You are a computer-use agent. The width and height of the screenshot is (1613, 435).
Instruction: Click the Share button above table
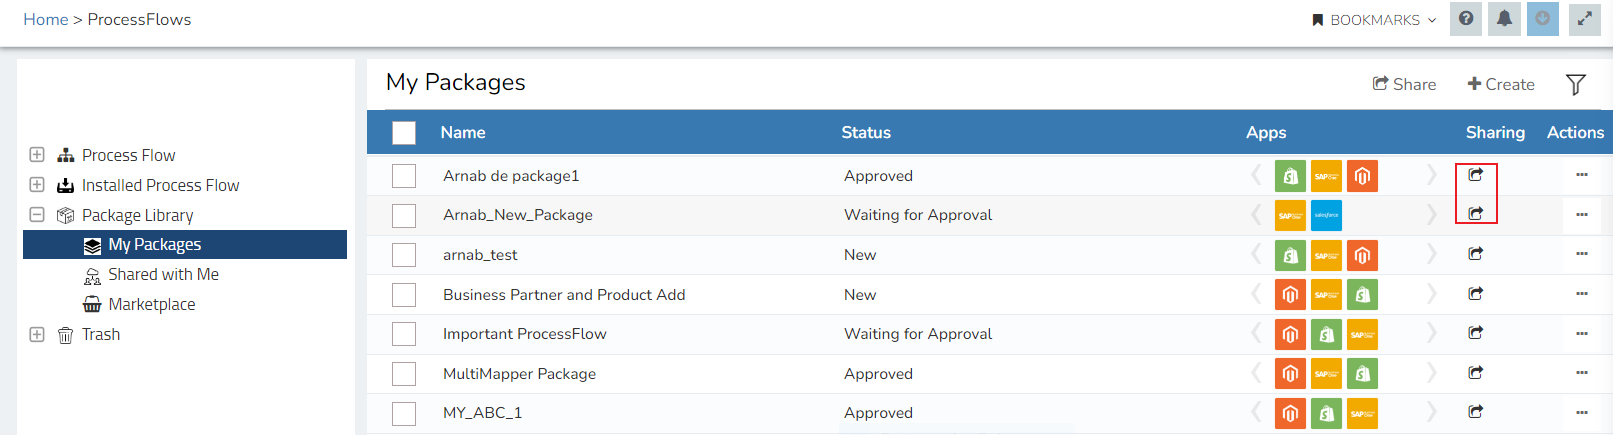1404,85
